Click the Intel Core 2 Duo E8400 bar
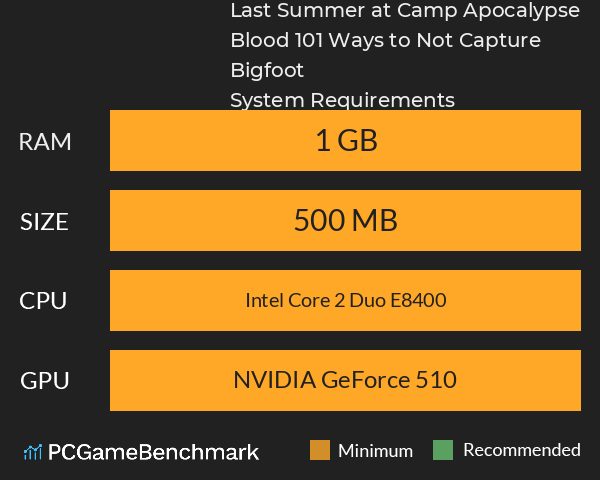The width and height of the screenshot is (600, 480). click(345, 300)
